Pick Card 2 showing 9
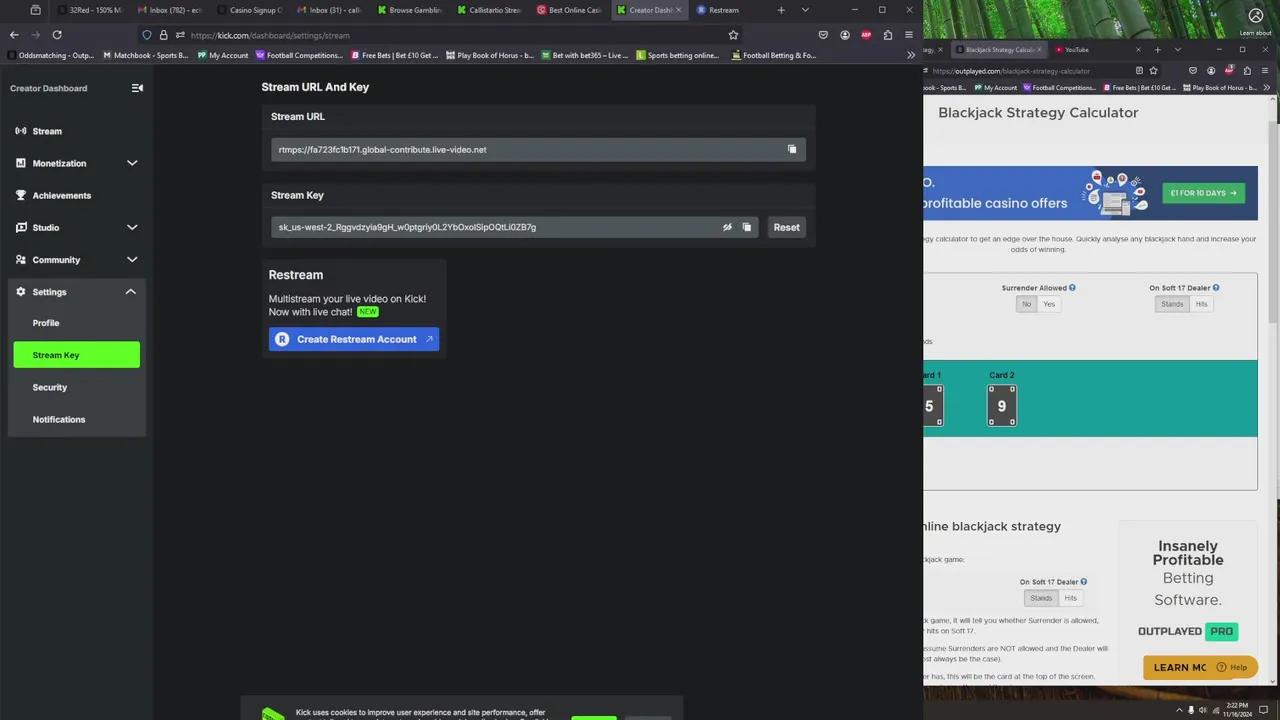Viewport: 1280px width, 720px height. tap(1002, 406)
